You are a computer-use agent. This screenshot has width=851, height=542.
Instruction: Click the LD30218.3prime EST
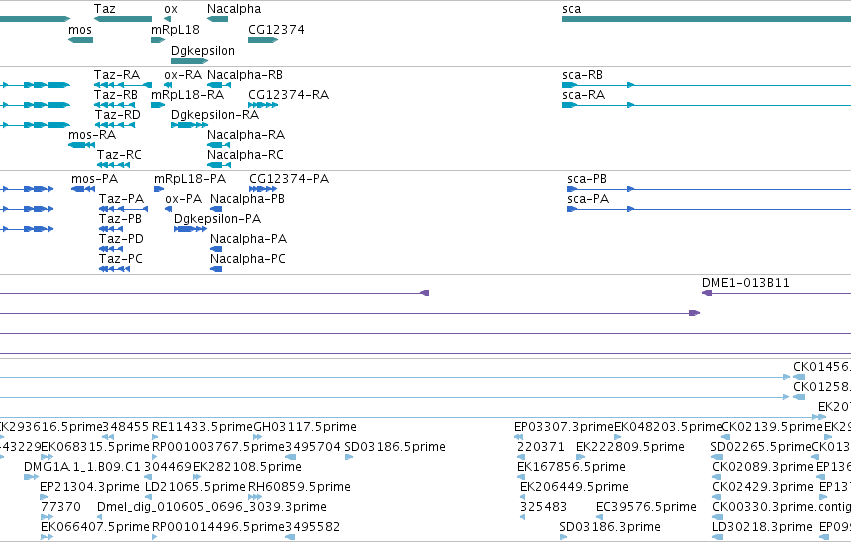717,537
